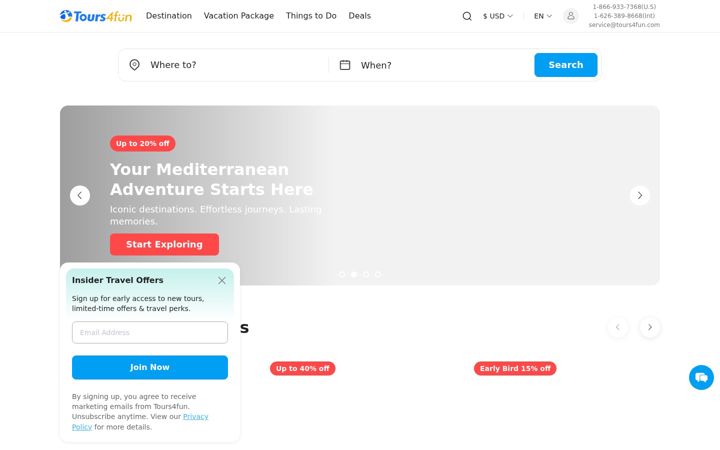Screen dimensions: 720x450
Task: Go to the Deals page
Action: coord(360,16)
